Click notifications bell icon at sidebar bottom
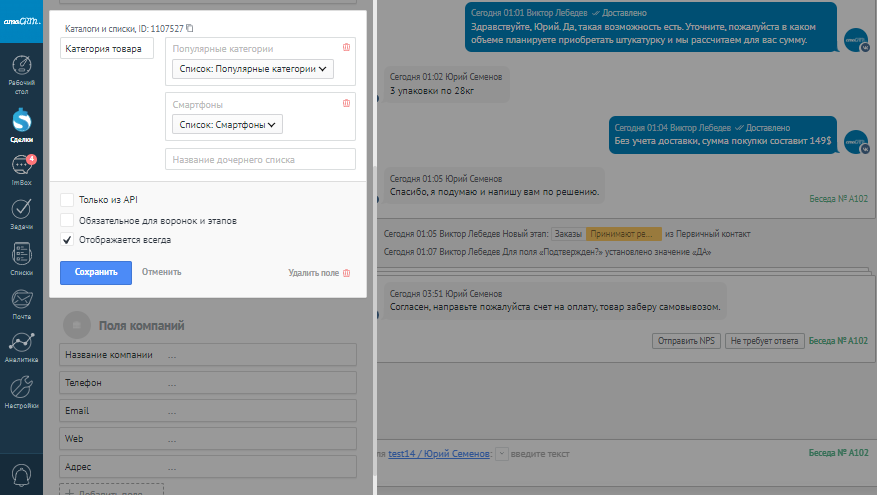 point(21,474)
